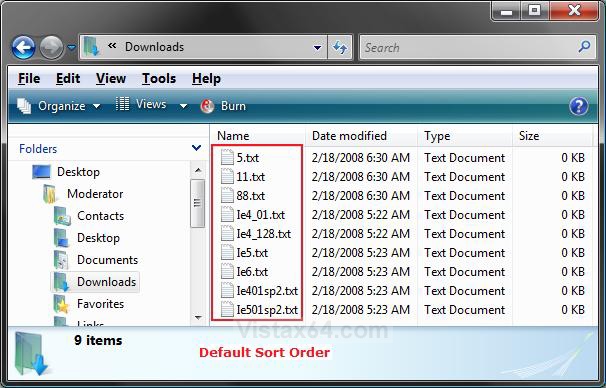This screenshot has height=388, width=606.
Task: Click the Moderator user folder icon
Action: point(49,194)
